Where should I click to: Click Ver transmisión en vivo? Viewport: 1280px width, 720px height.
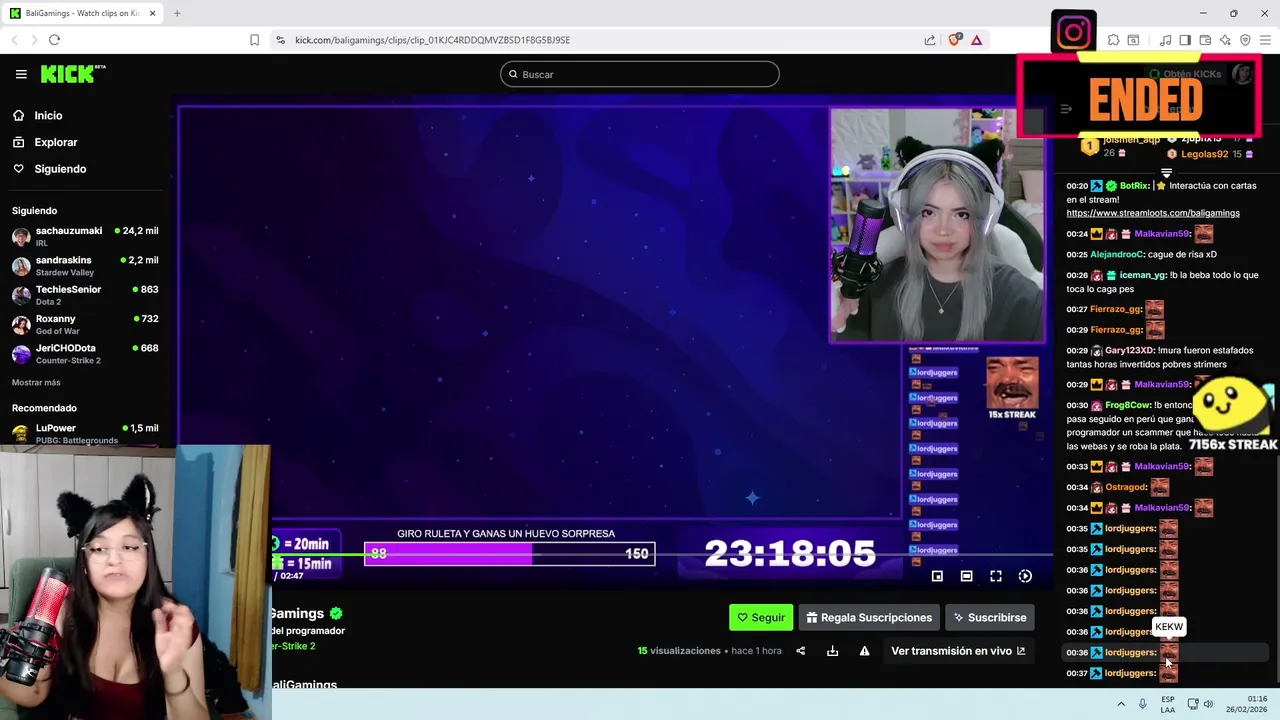[x=958, y=651]
